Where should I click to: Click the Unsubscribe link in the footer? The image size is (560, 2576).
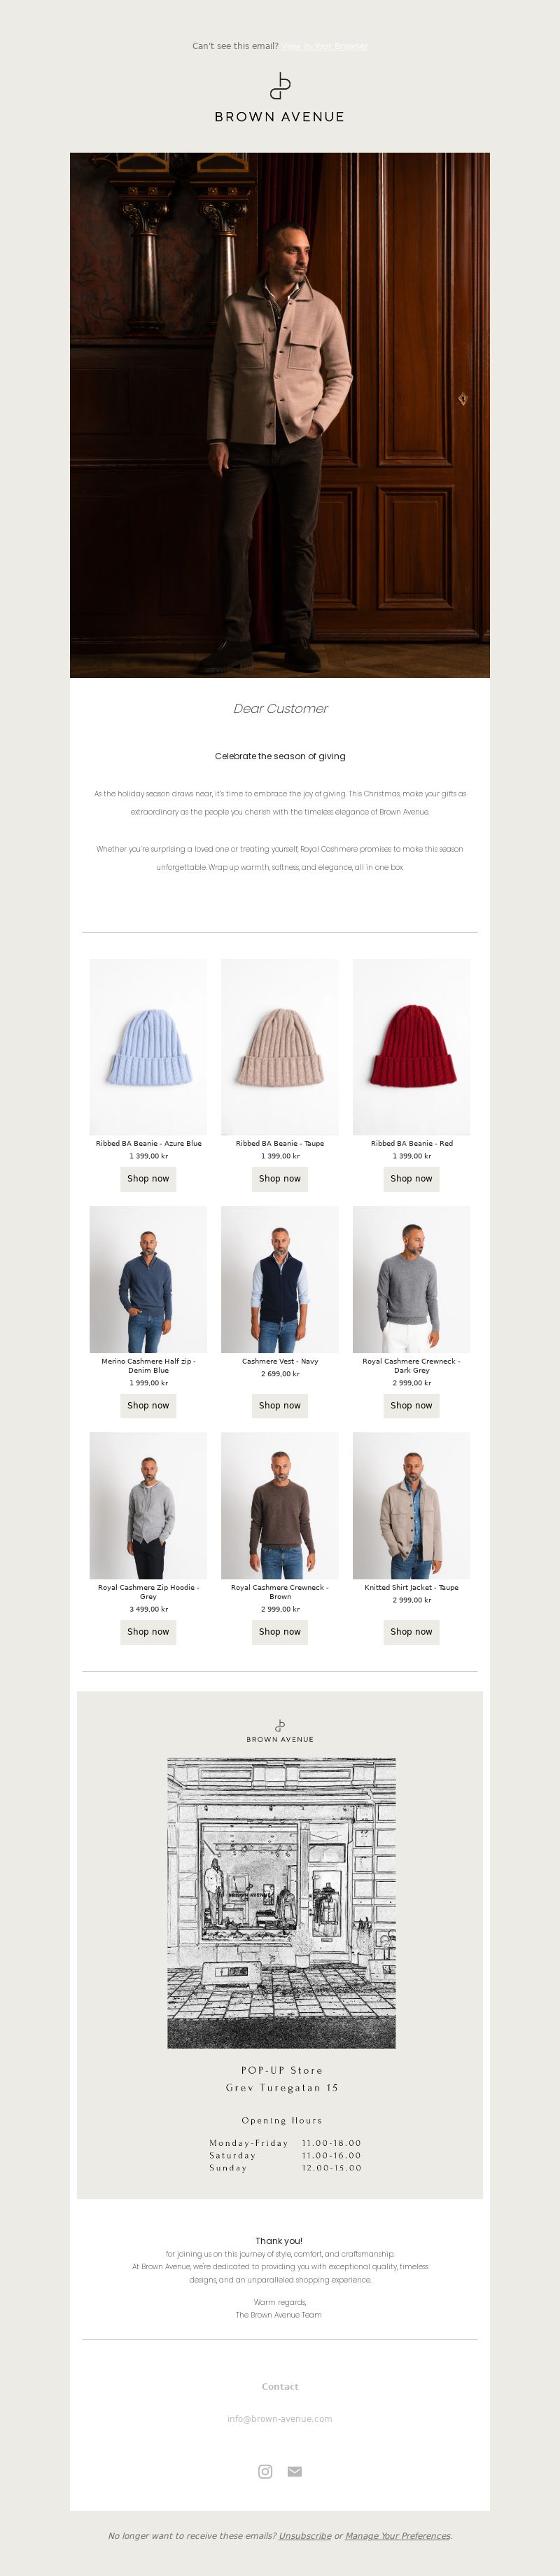tap(305, 2535)
